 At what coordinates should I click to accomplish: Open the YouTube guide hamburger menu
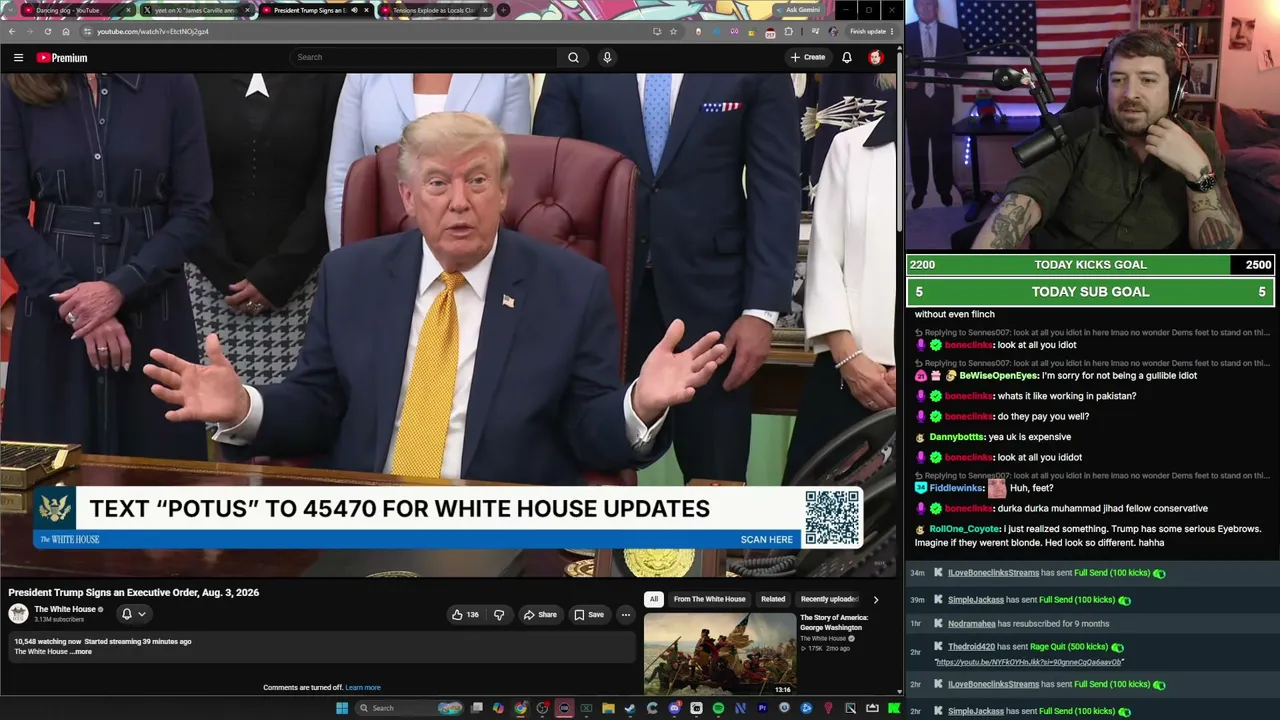18,58
